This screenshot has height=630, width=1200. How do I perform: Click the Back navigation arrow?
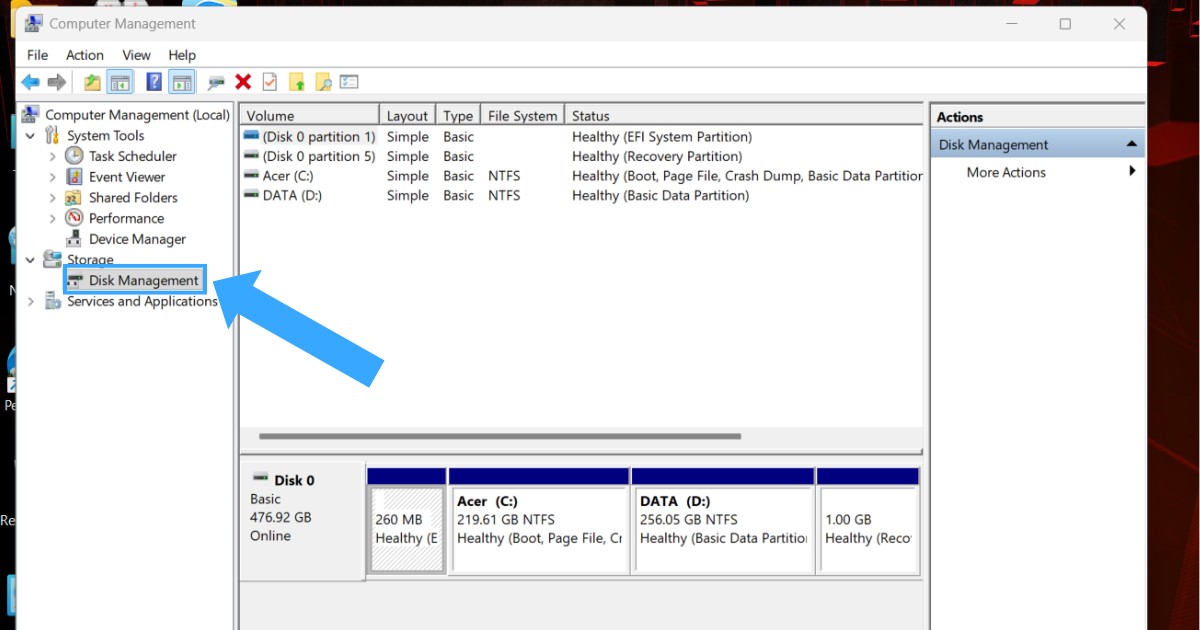tap(30, 81)
